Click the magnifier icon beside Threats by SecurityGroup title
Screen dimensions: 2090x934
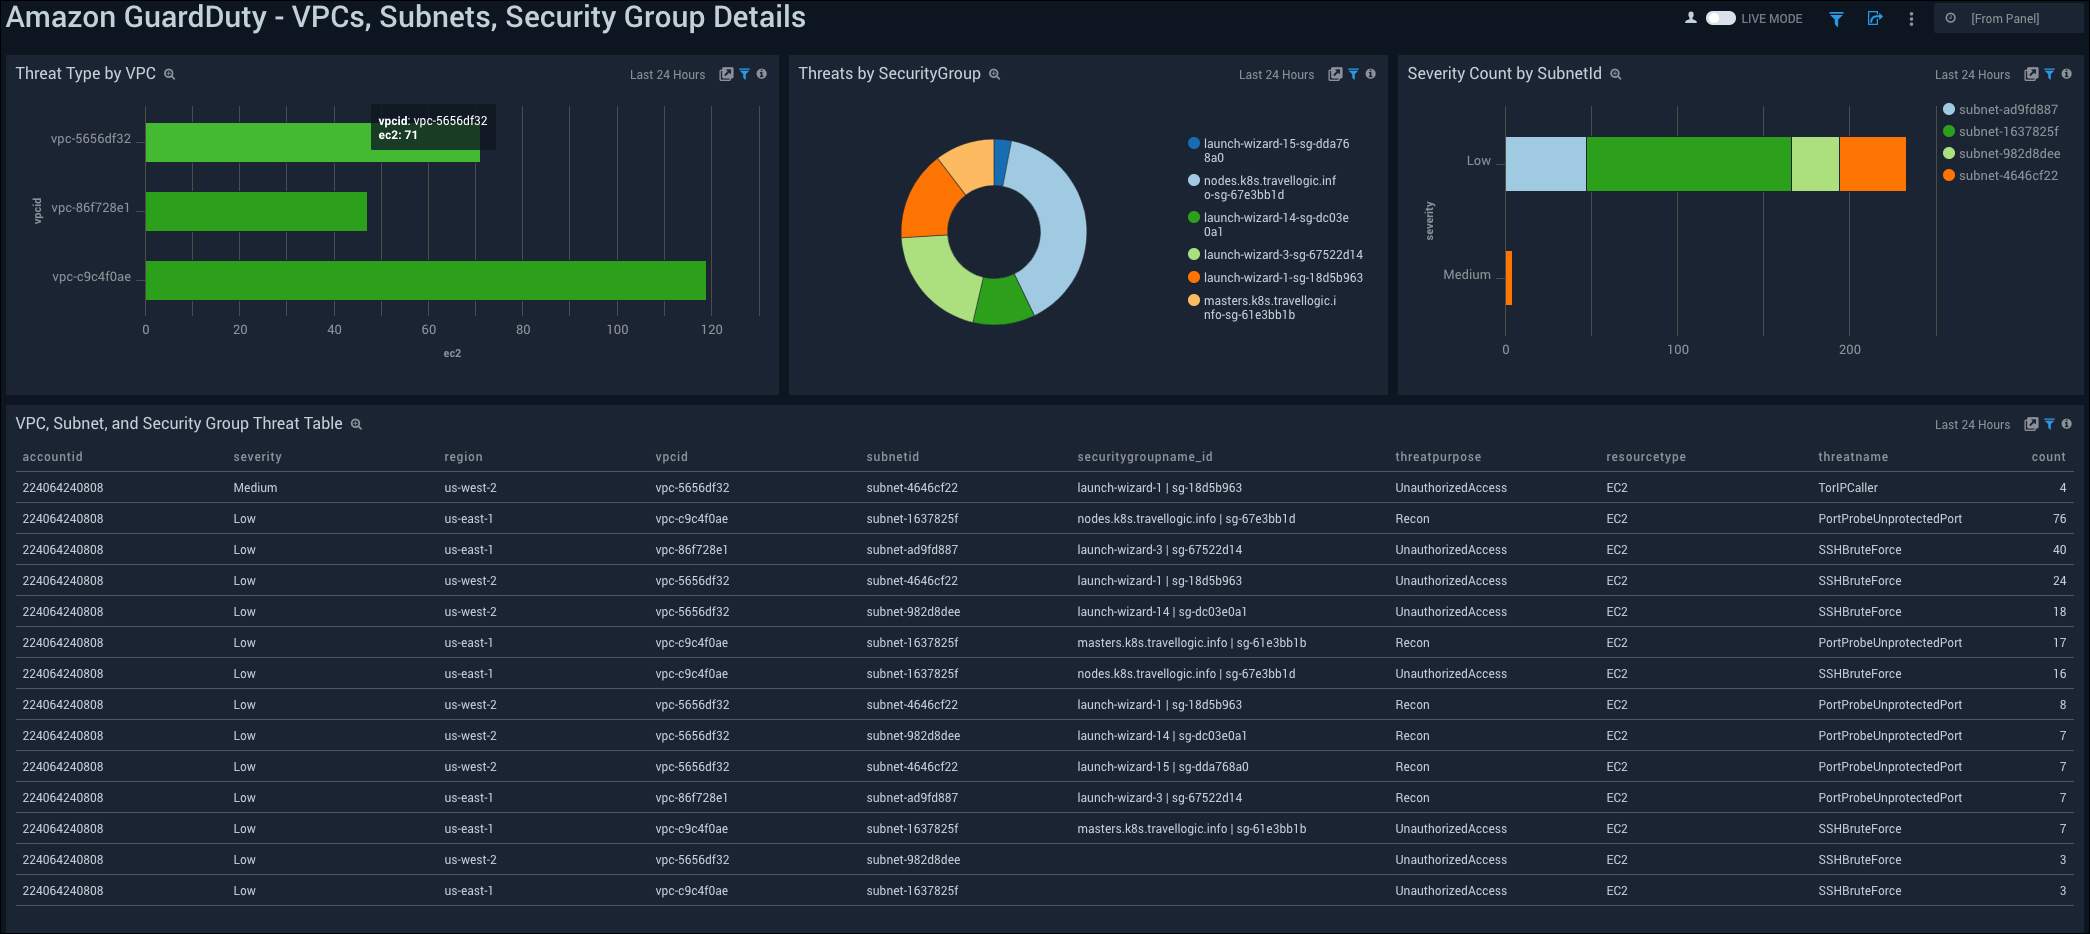coord(994,74)
